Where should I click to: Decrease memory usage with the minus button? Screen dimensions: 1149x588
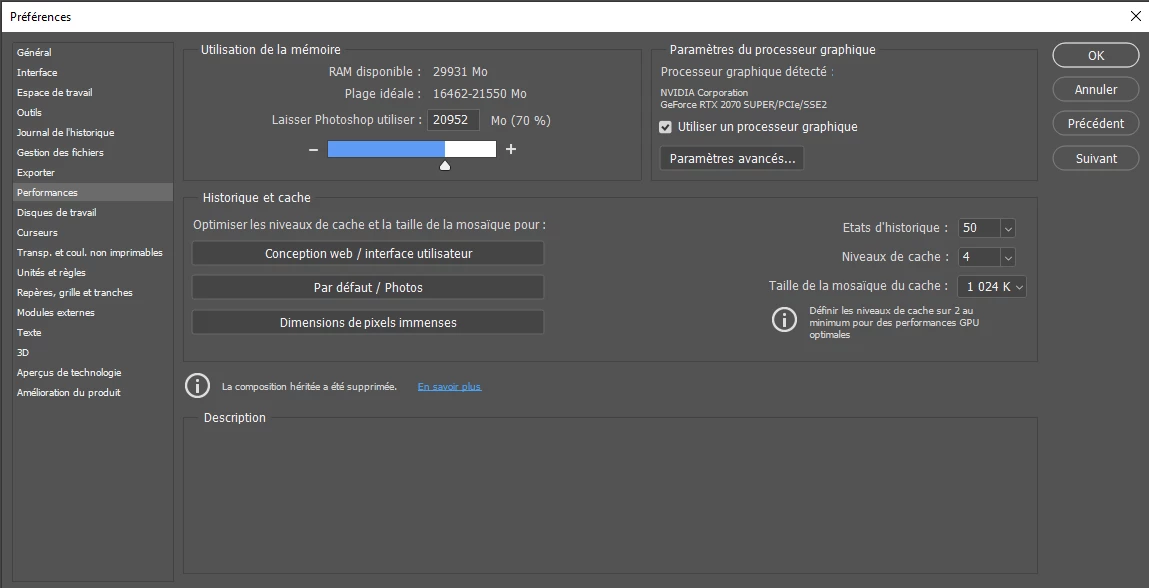tap(314, 150)
